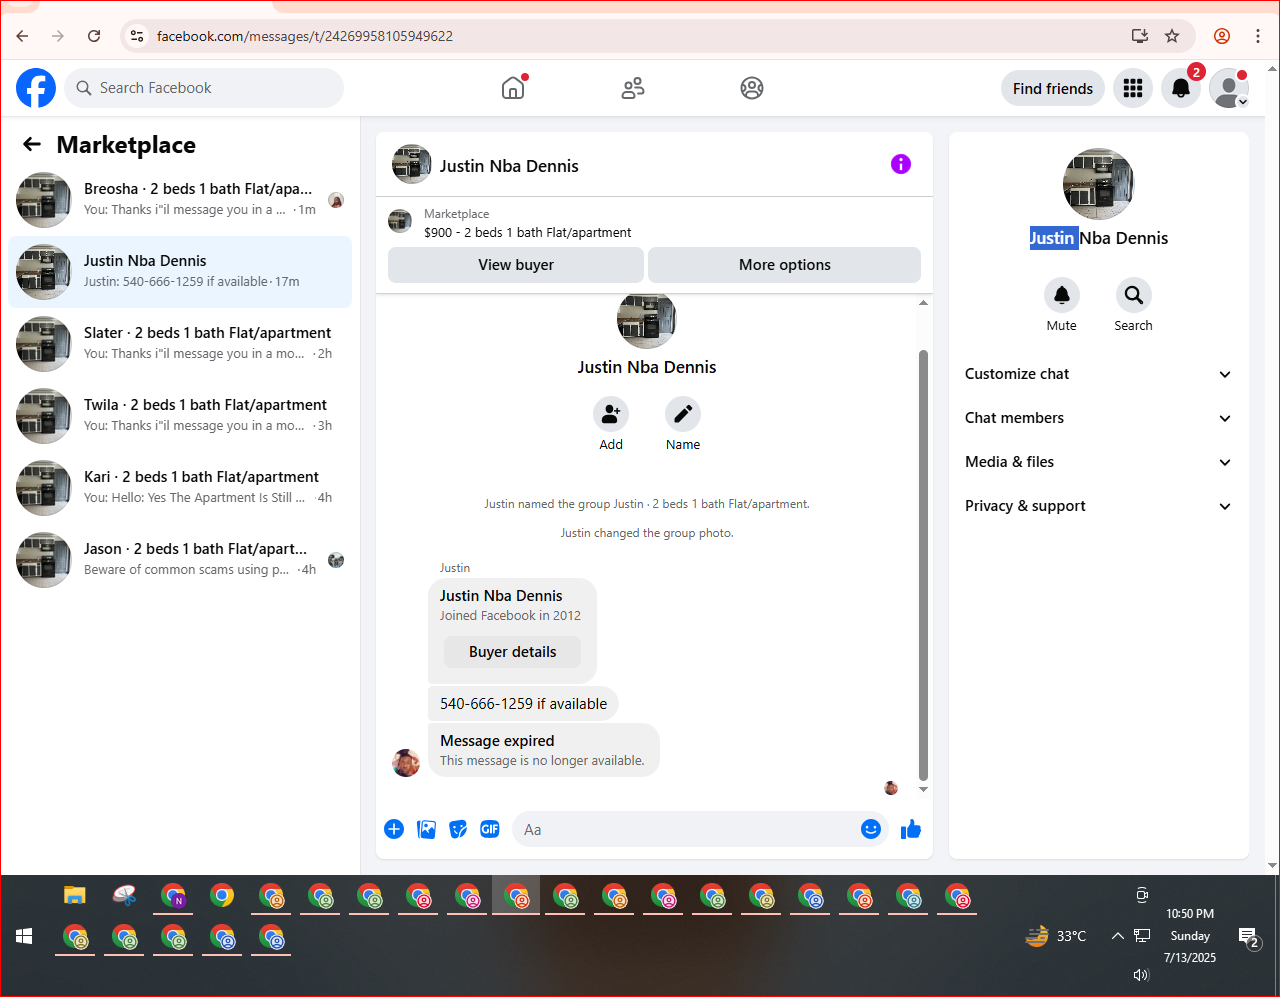The height and width of the screenshot is (997, 1280).
Task: Open the Windows notification center icon
Action: pos(1249,937)
